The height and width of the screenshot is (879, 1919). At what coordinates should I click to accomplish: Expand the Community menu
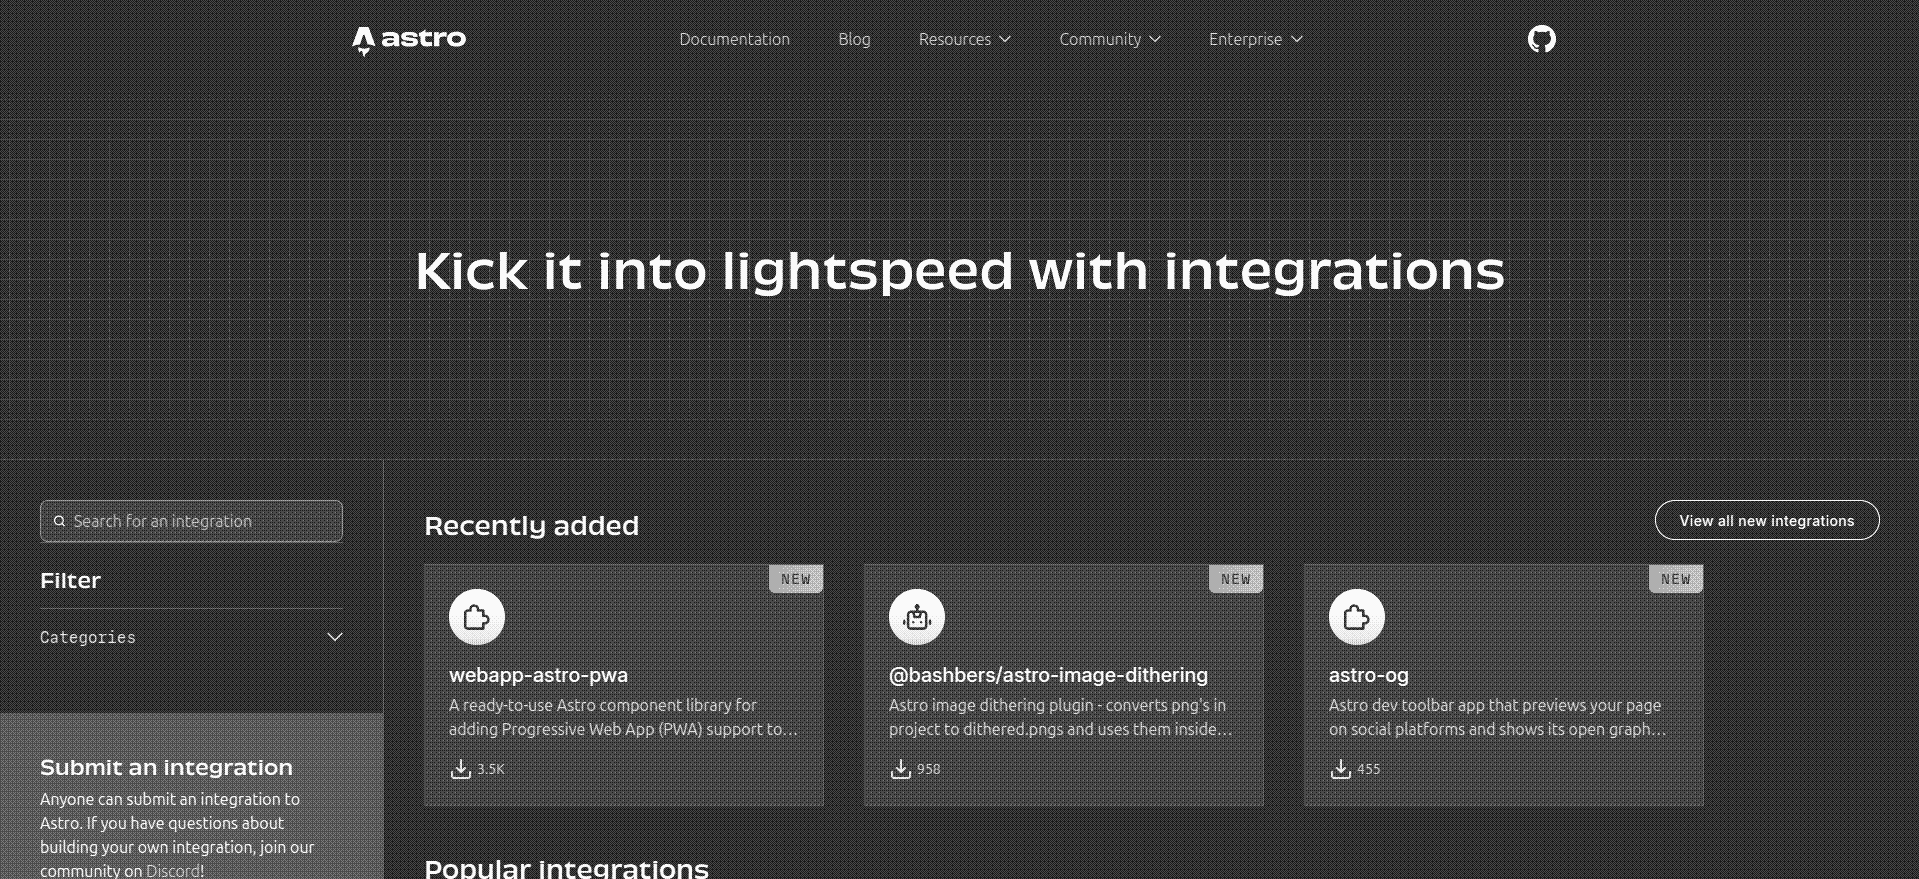click(x=1110, y=39)
